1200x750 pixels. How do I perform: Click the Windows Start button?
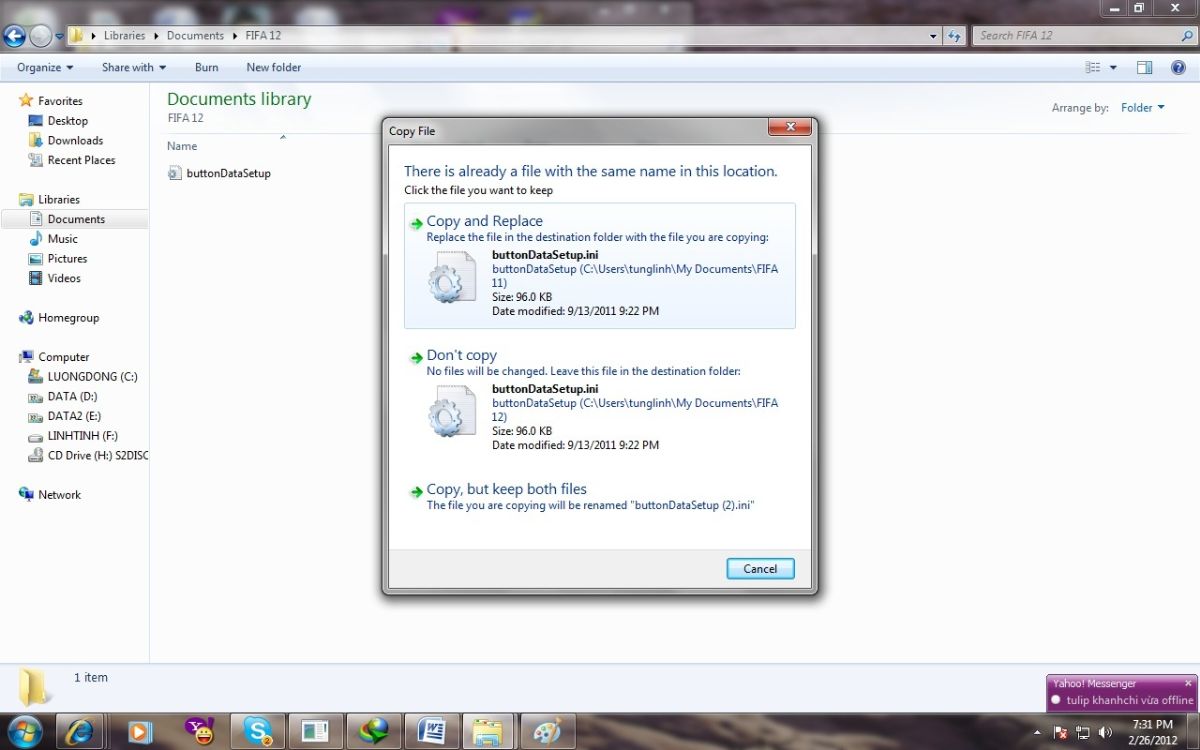click(24, 731)
